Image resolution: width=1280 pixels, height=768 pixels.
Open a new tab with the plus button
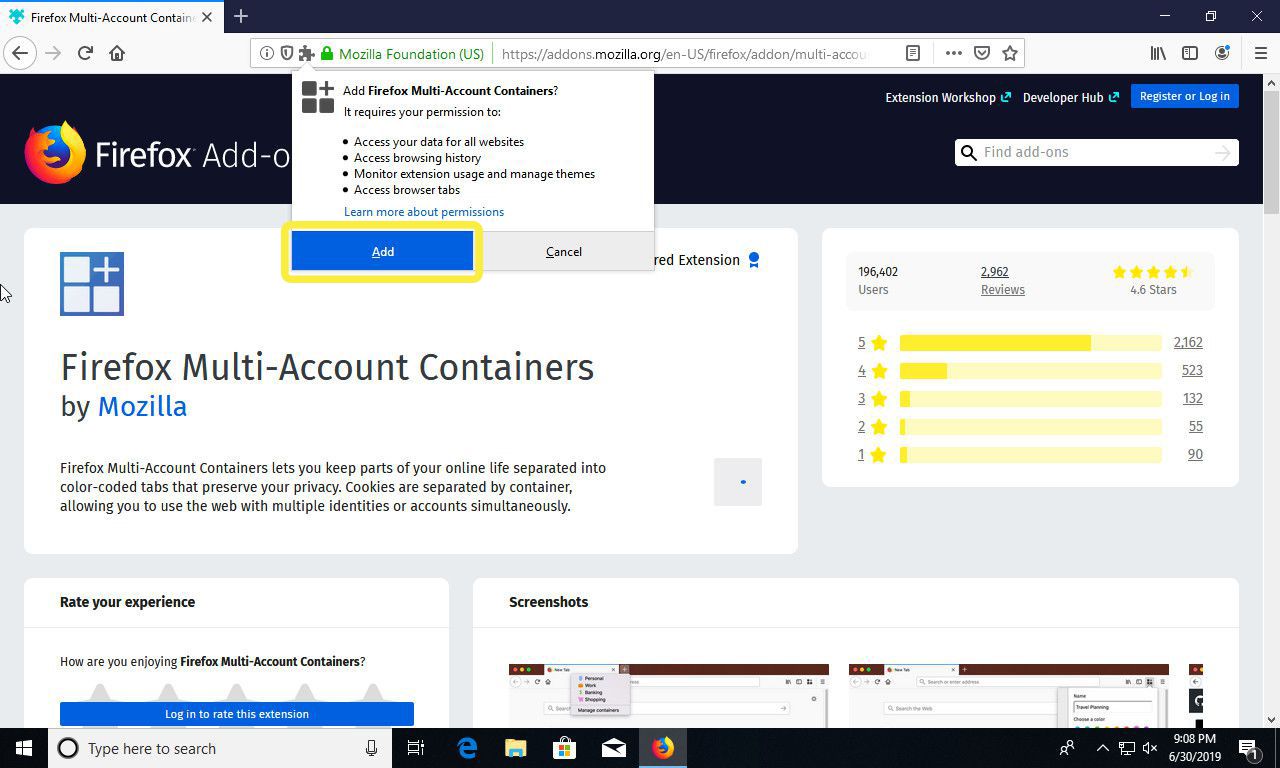[x=241, y=16]
